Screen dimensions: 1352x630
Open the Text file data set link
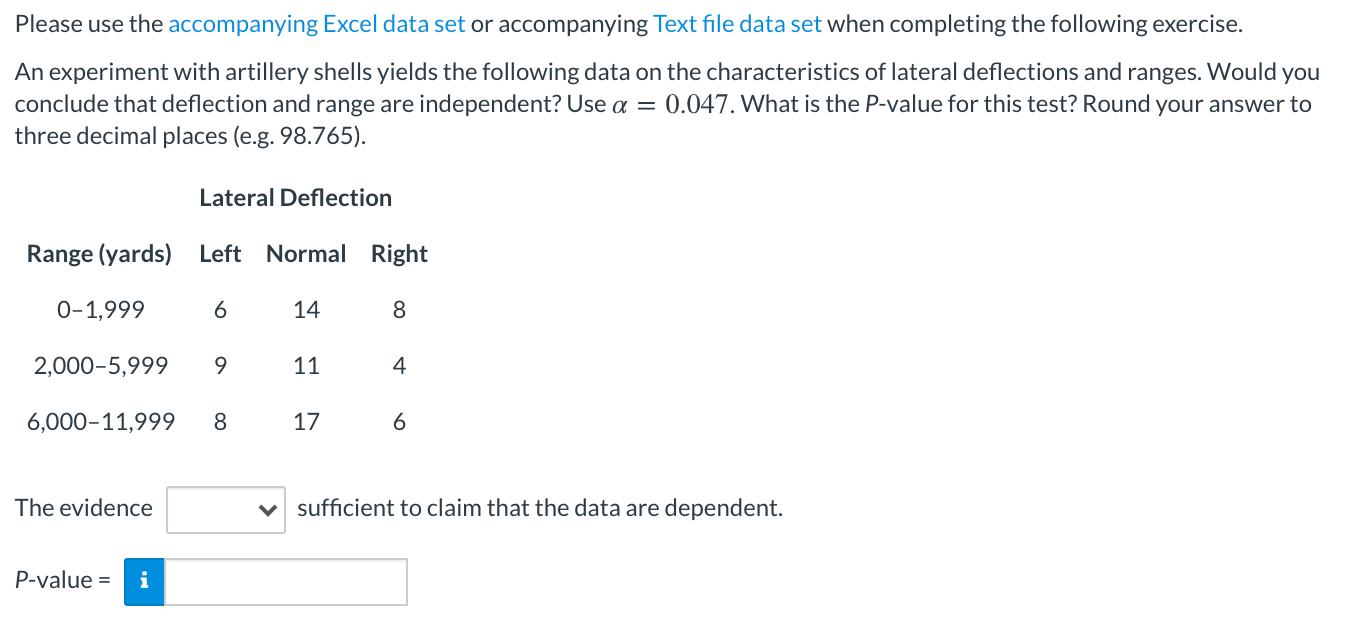737,25
